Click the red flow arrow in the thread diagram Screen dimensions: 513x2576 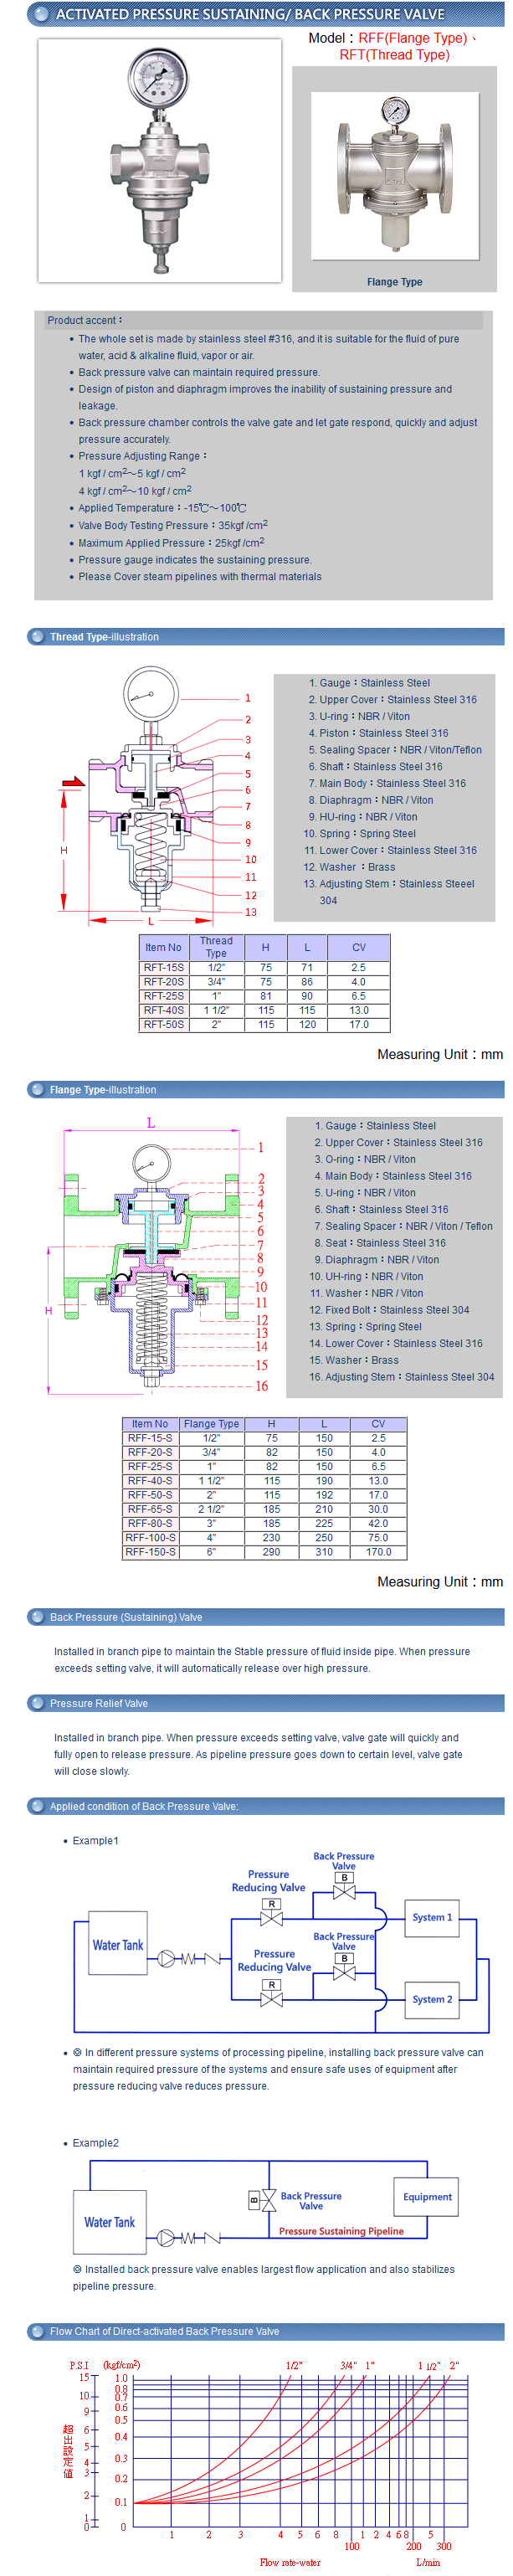coord(73,782)
